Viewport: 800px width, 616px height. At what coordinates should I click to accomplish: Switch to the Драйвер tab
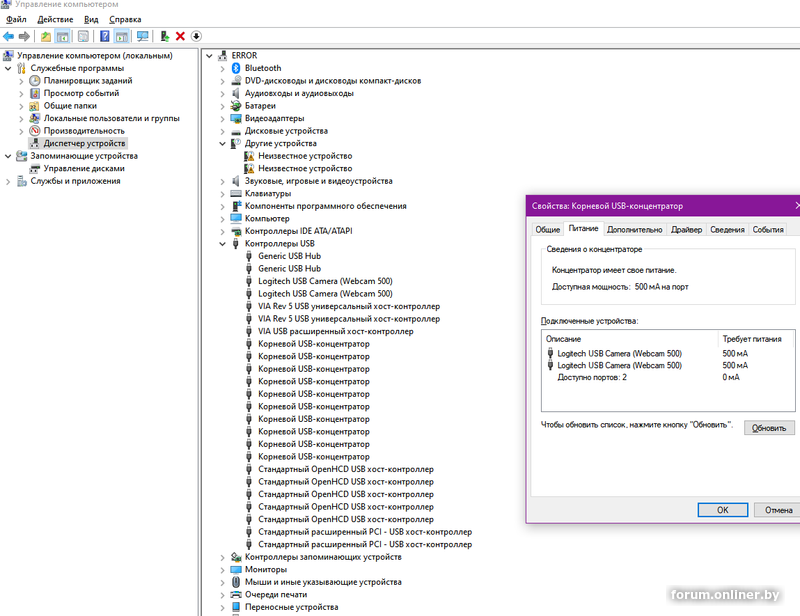[x=686, y=230]
